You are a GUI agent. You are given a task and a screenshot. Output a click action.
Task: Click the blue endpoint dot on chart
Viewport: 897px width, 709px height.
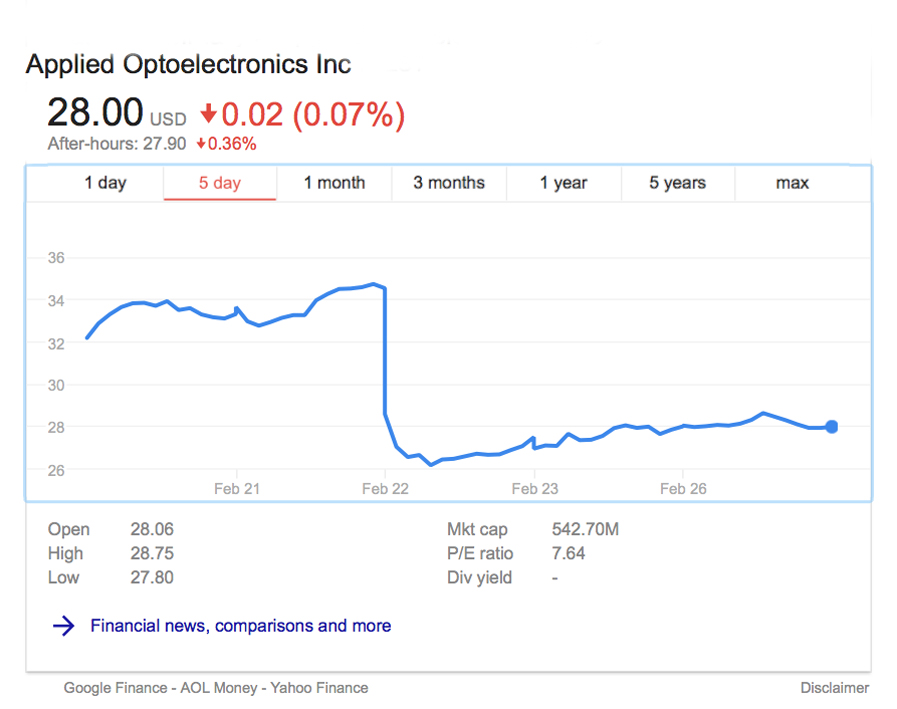[831, 427]
